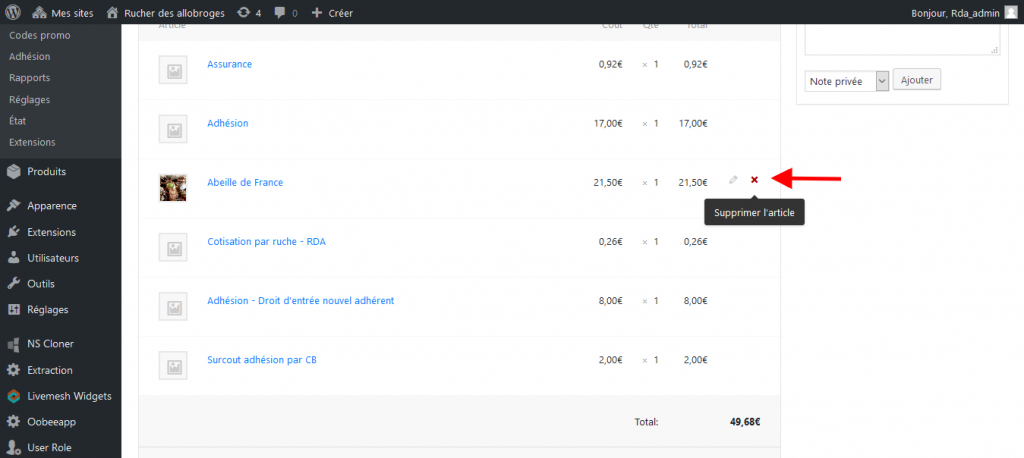Open Cotisation par ruche - RDA link
The image size is (1024, 458).
(267, 240)
